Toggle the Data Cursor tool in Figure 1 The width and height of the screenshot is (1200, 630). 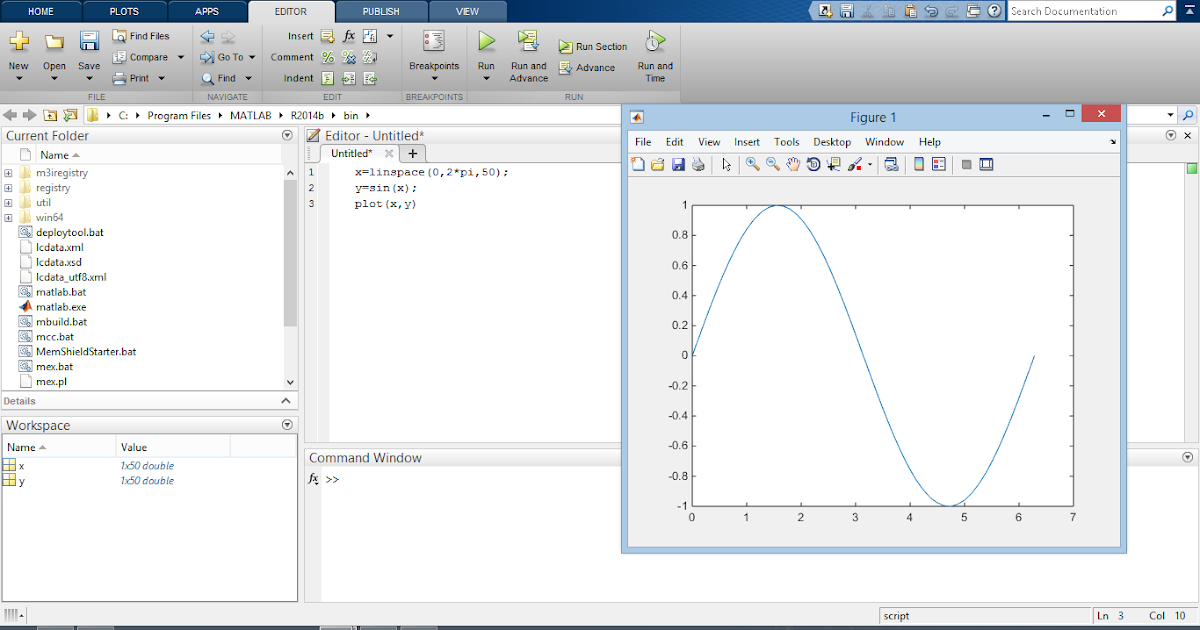[833, 164]
